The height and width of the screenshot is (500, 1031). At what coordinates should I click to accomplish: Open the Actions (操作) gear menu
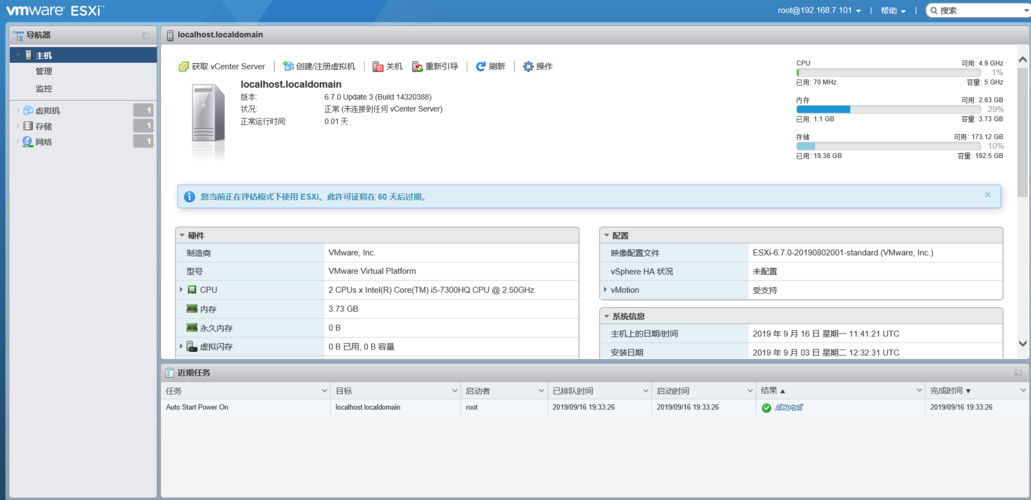(537, 66)
